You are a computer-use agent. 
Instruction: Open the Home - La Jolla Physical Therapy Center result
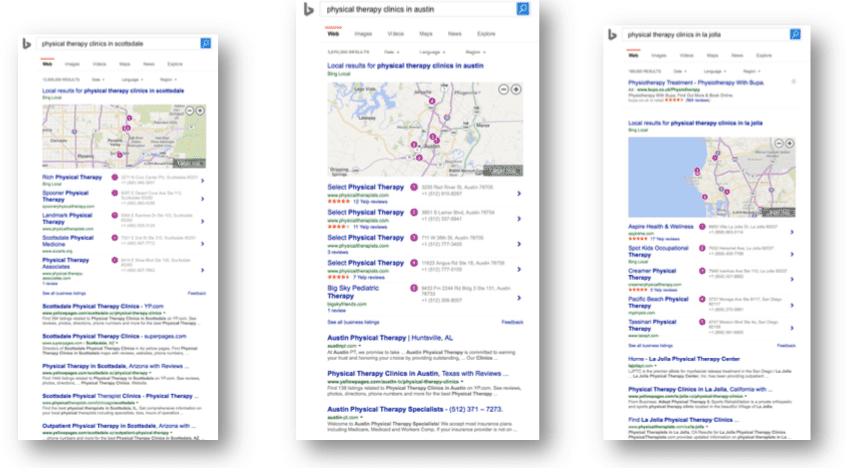684,359
